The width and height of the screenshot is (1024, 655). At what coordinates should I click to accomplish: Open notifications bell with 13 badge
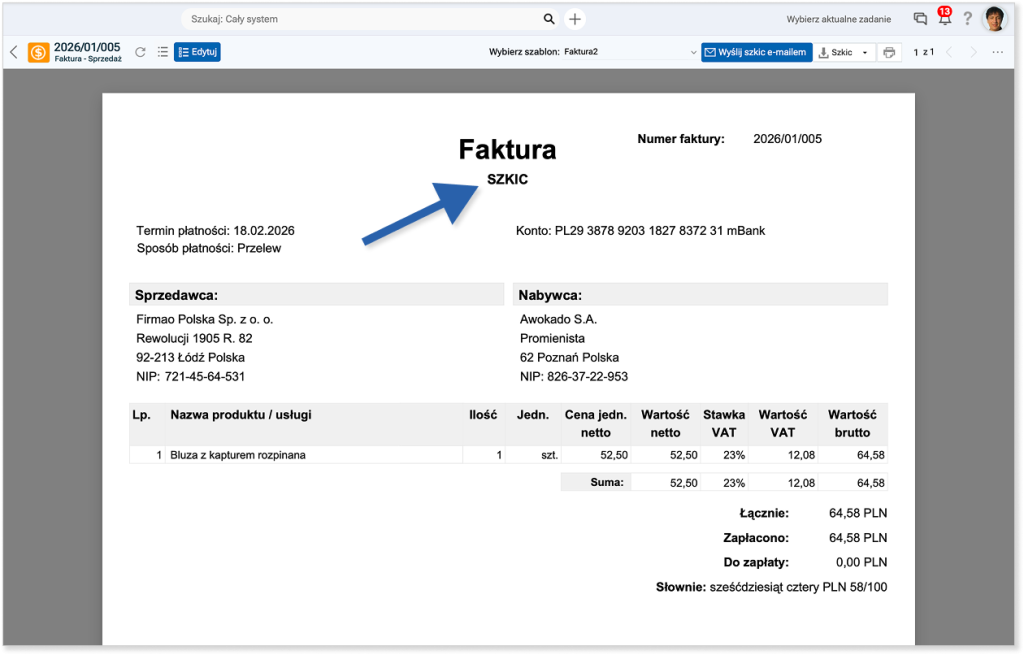click(944, 19)
